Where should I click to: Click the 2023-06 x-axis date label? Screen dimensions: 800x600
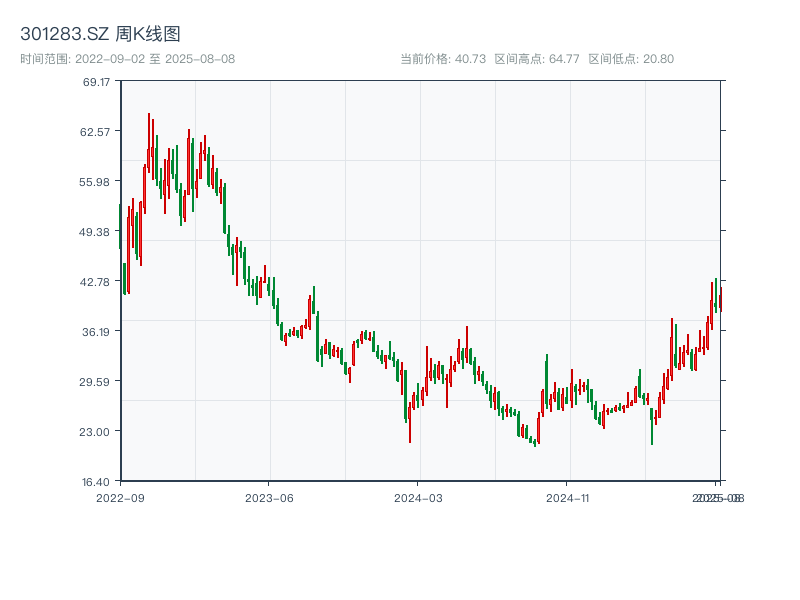click(x=269, y=497)
